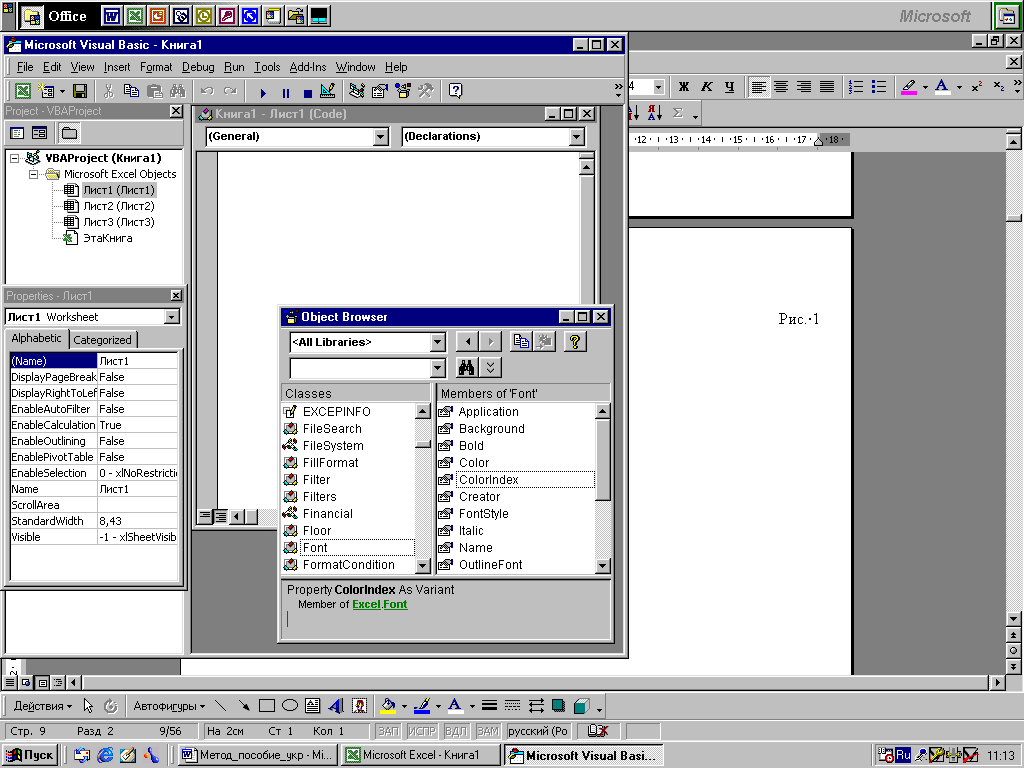Switch to Microsoft Excel - Книга1 taskbar button

point(420,755)
